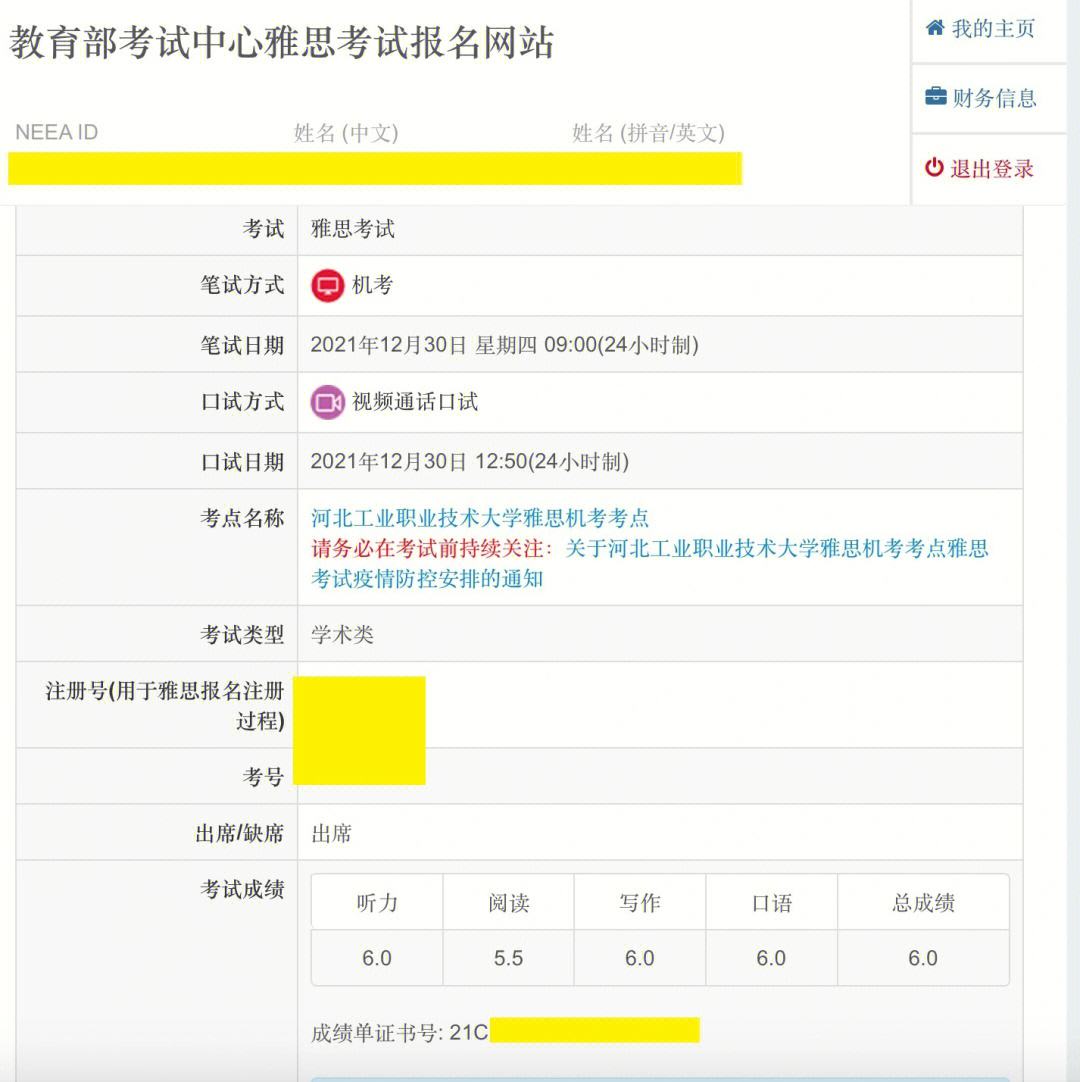Viewport: 1080px width, 1082px height.
Task: Click the NEEA ID column label
Action: coord(57,132)
